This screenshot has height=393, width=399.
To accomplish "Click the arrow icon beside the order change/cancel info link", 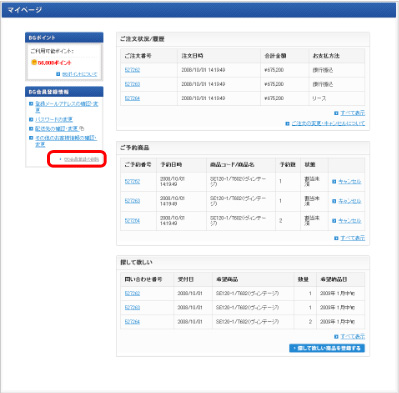I will [x=287, y=124].
